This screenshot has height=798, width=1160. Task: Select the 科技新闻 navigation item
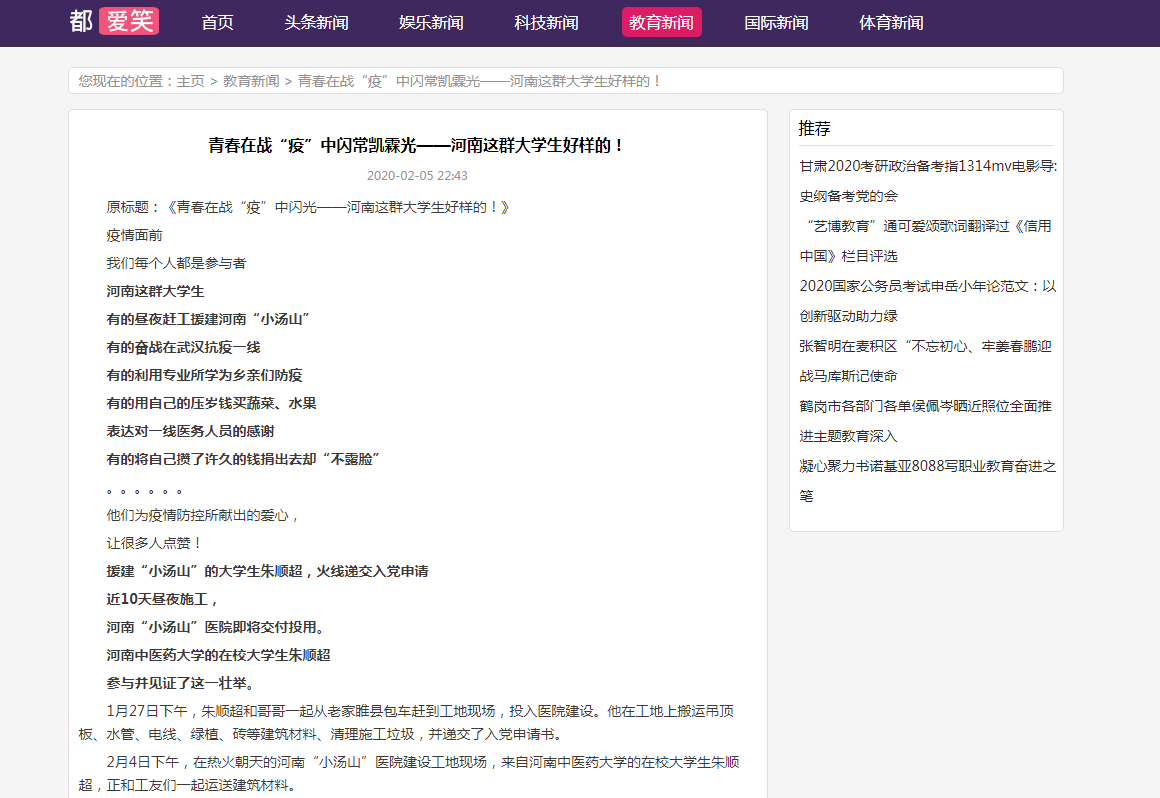tap(546, 23)
